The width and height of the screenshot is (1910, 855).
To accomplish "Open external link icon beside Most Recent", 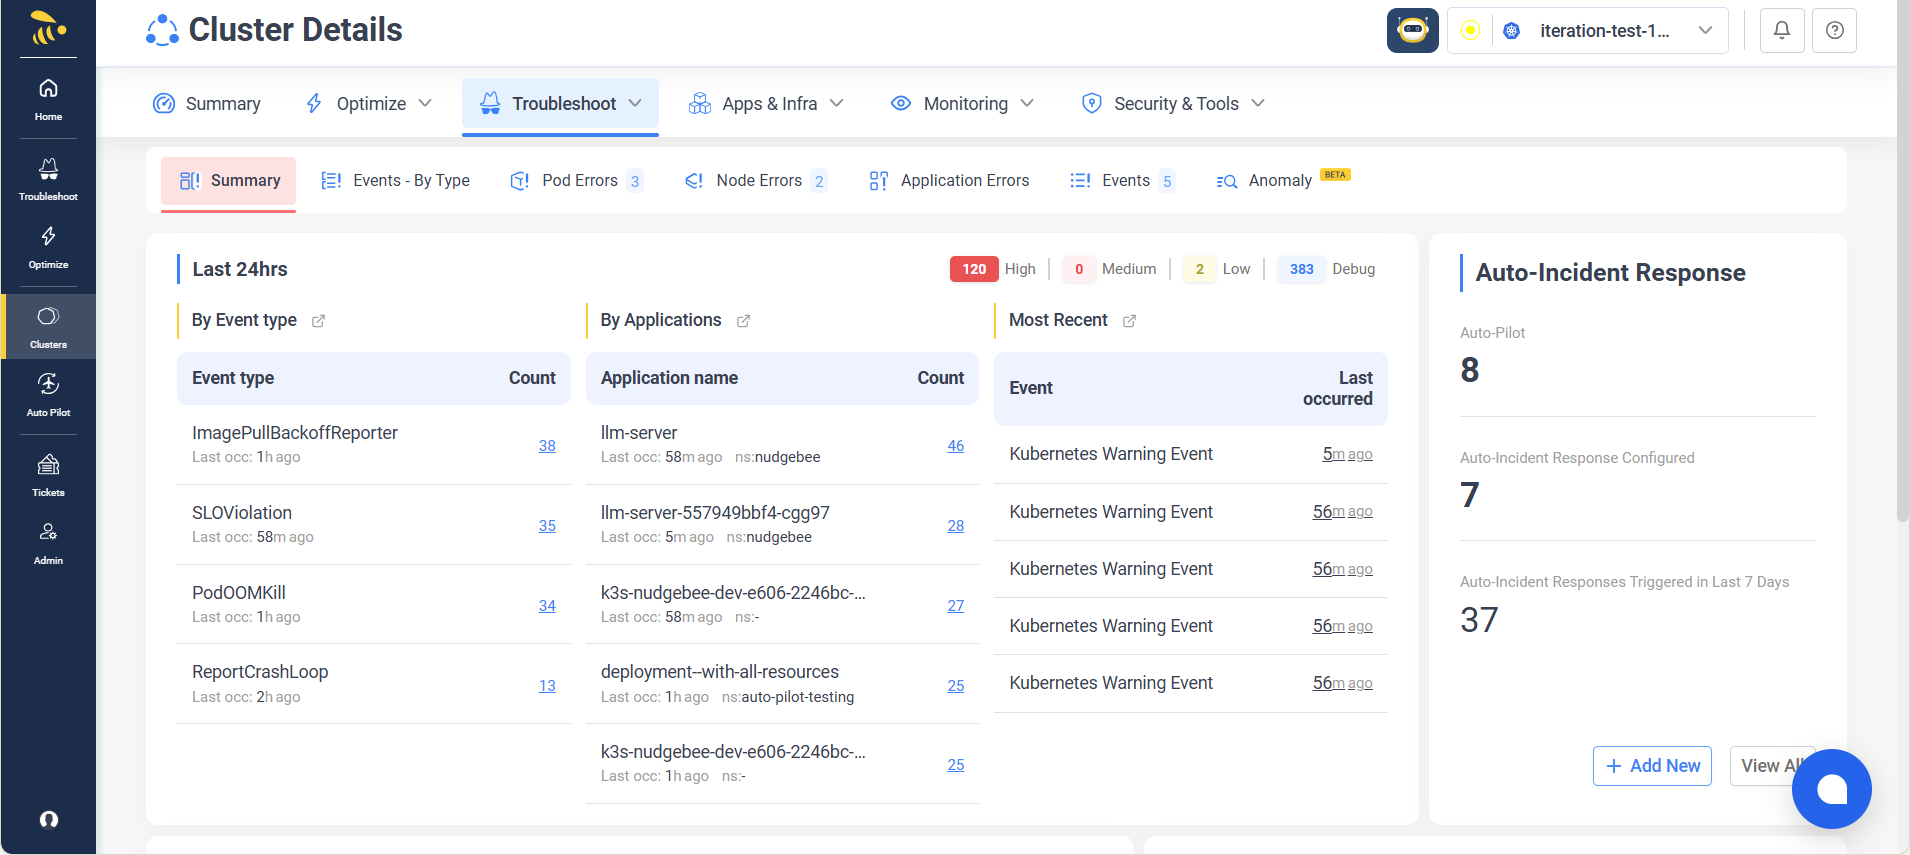I will (1129, 321).
